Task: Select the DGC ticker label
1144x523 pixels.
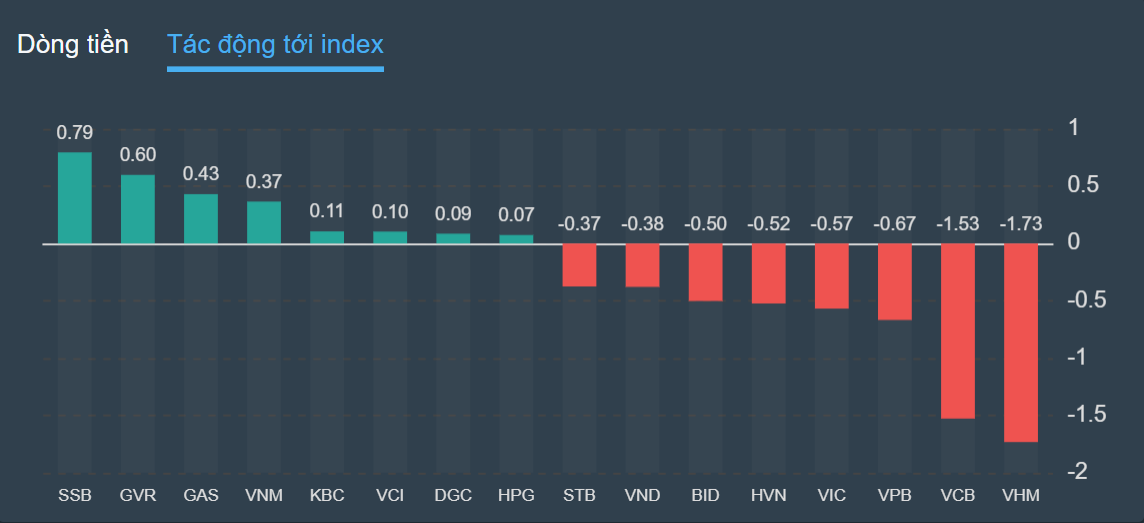Action: point(453,495)
